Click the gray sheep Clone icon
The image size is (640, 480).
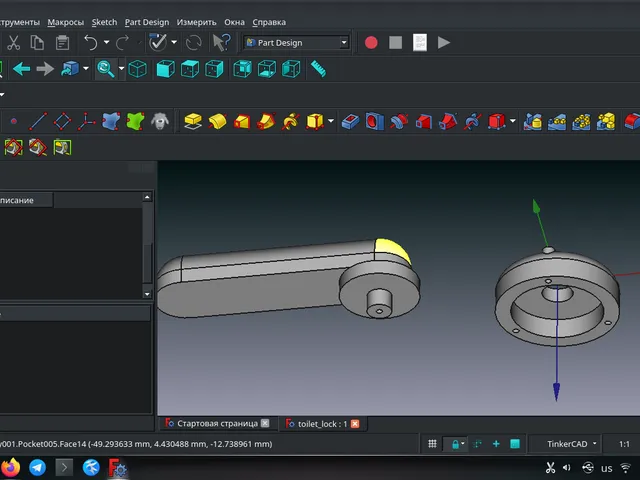click(160, 121)
